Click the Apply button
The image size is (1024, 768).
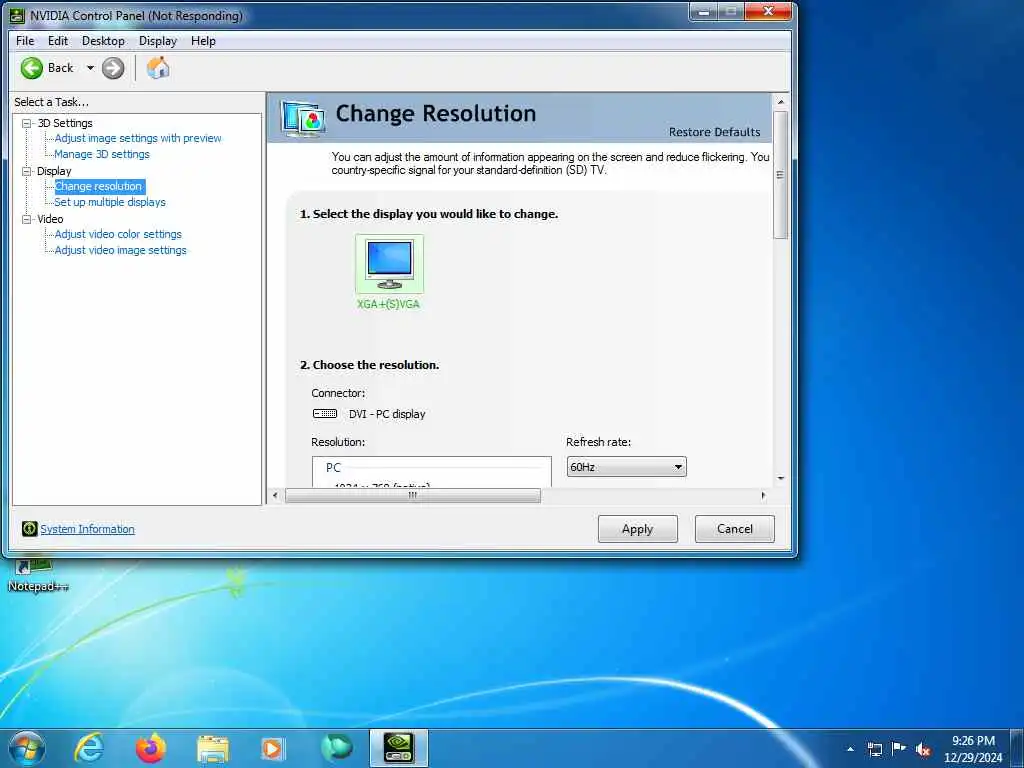[x=637, y=529]
